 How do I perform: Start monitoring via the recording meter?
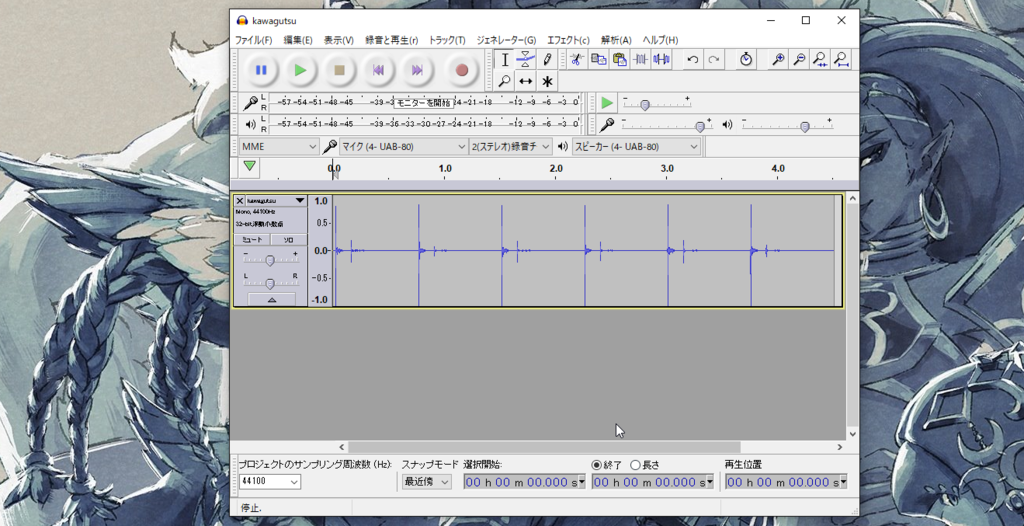(423, 103)
